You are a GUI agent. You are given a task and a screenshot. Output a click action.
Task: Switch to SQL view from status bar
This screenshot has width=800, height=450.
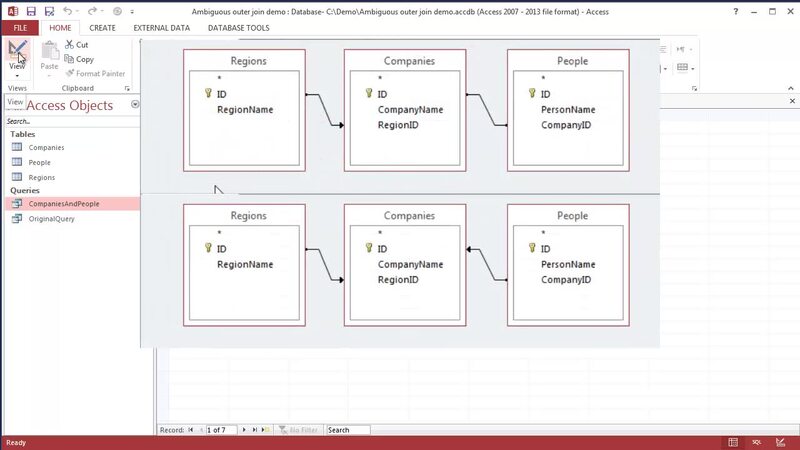tap(758, 442)
